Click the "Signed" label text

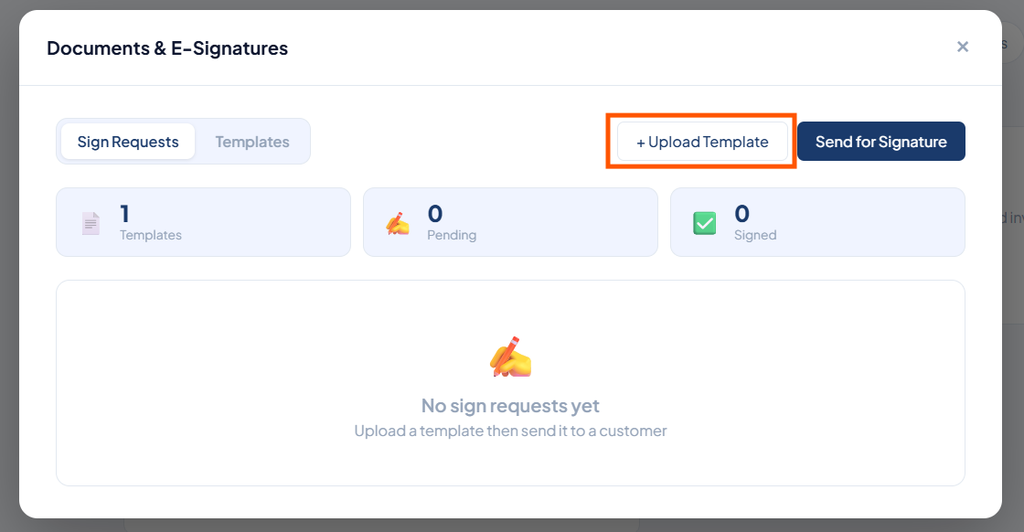tap(755, 235)
